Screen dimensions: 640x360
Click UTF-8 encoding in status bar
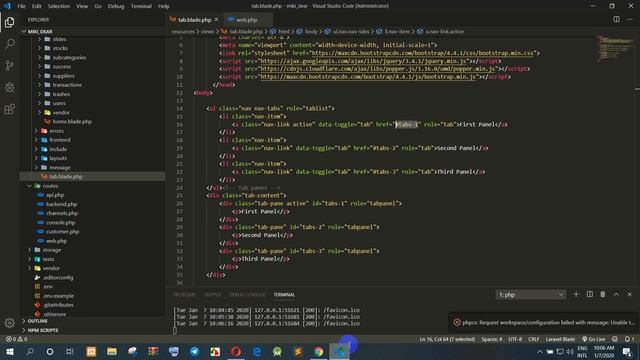(x=515, y=339)
